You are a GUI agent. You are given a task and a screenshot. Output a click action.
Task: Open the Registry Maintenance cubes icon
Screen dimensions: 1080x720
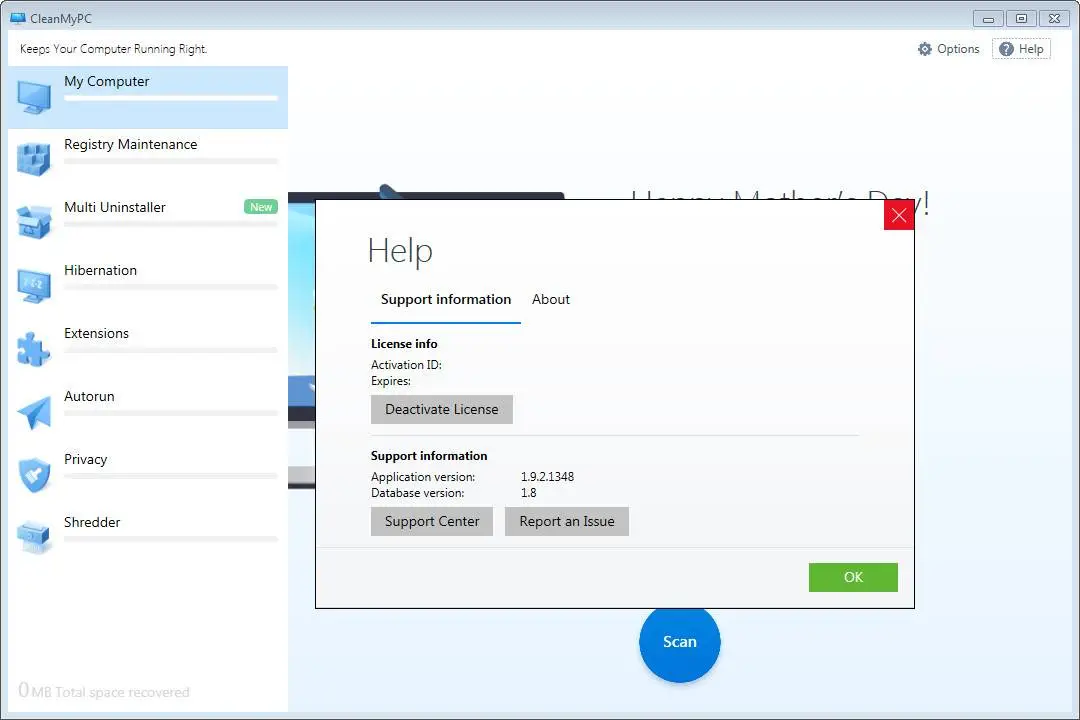coord(34,159)
